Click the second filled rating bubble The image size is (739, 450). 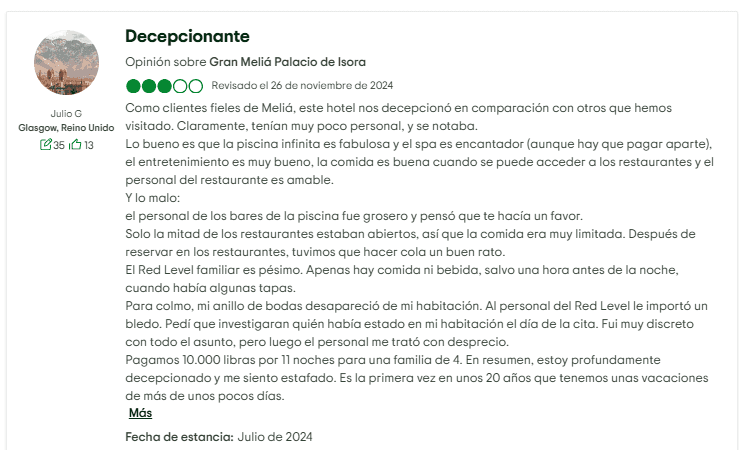(149, 86)
